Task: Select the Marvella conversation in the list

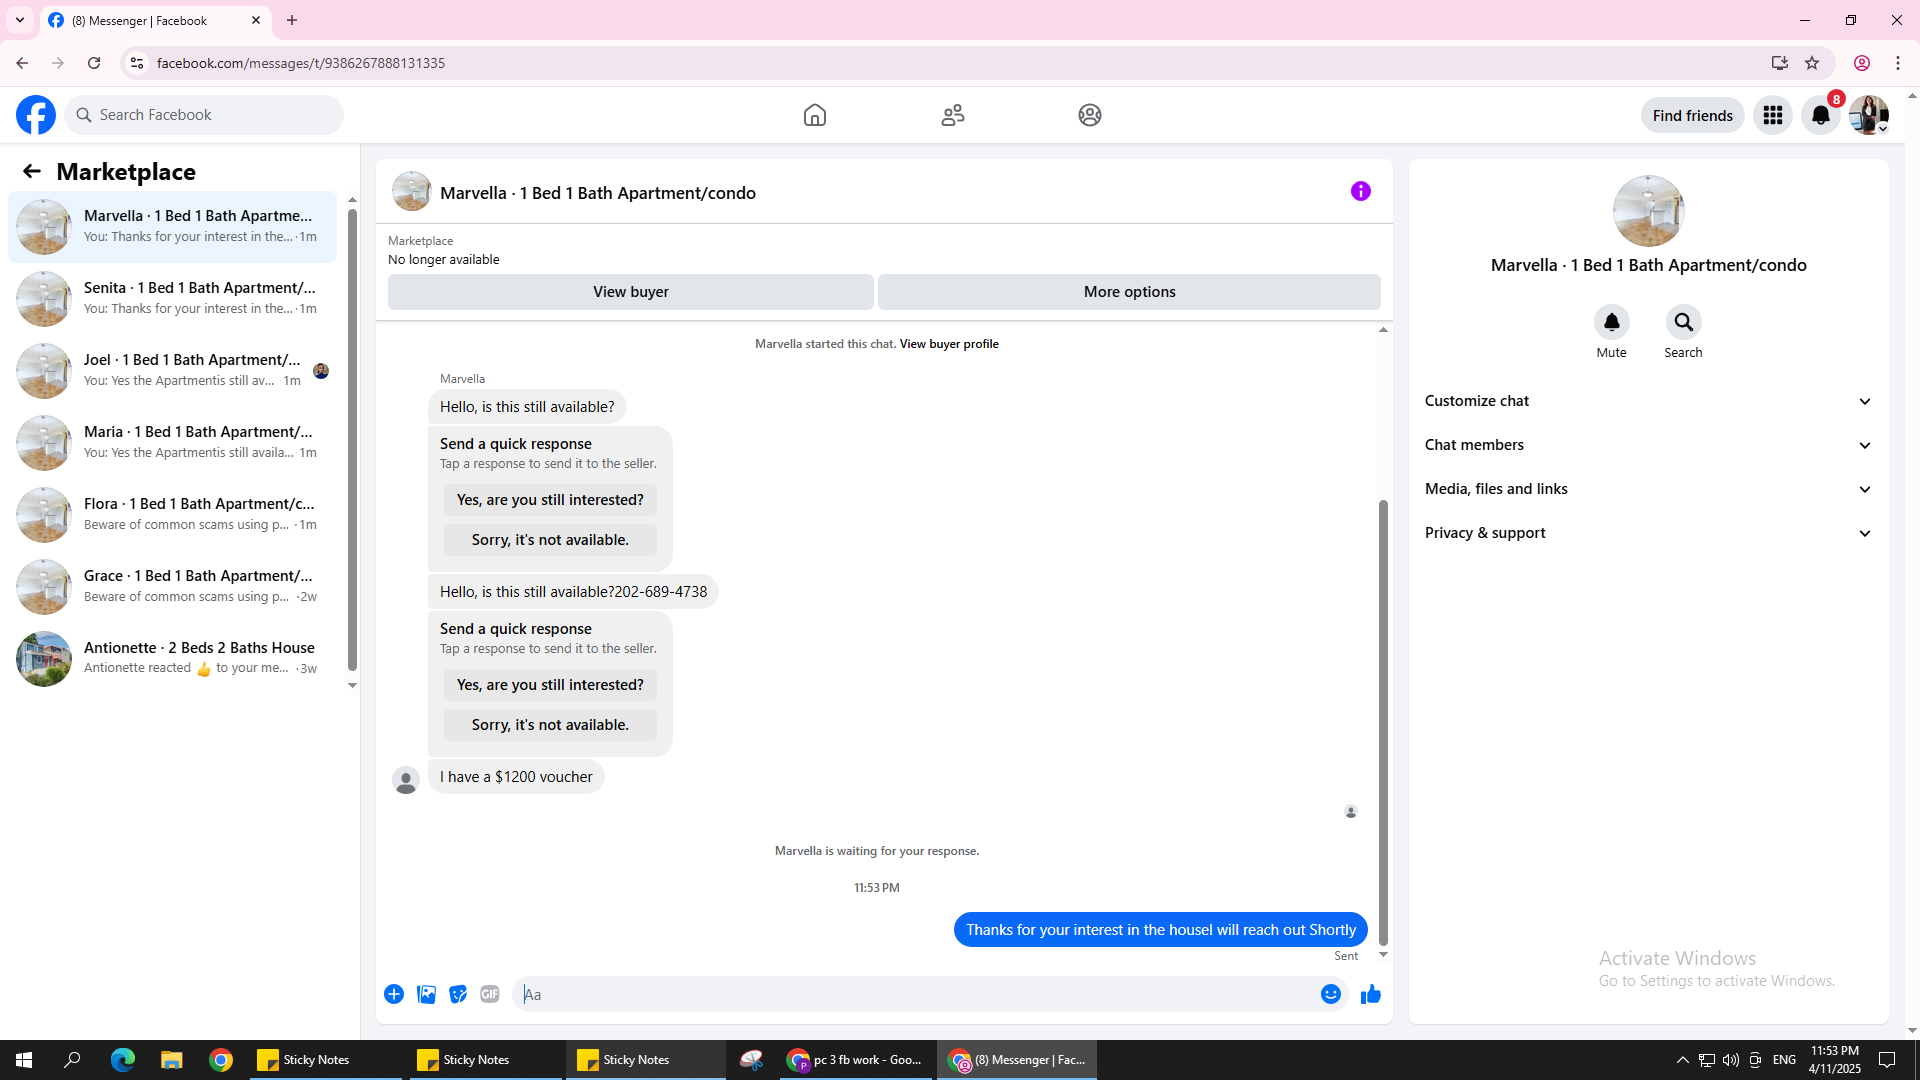Action: click(173, 226)
